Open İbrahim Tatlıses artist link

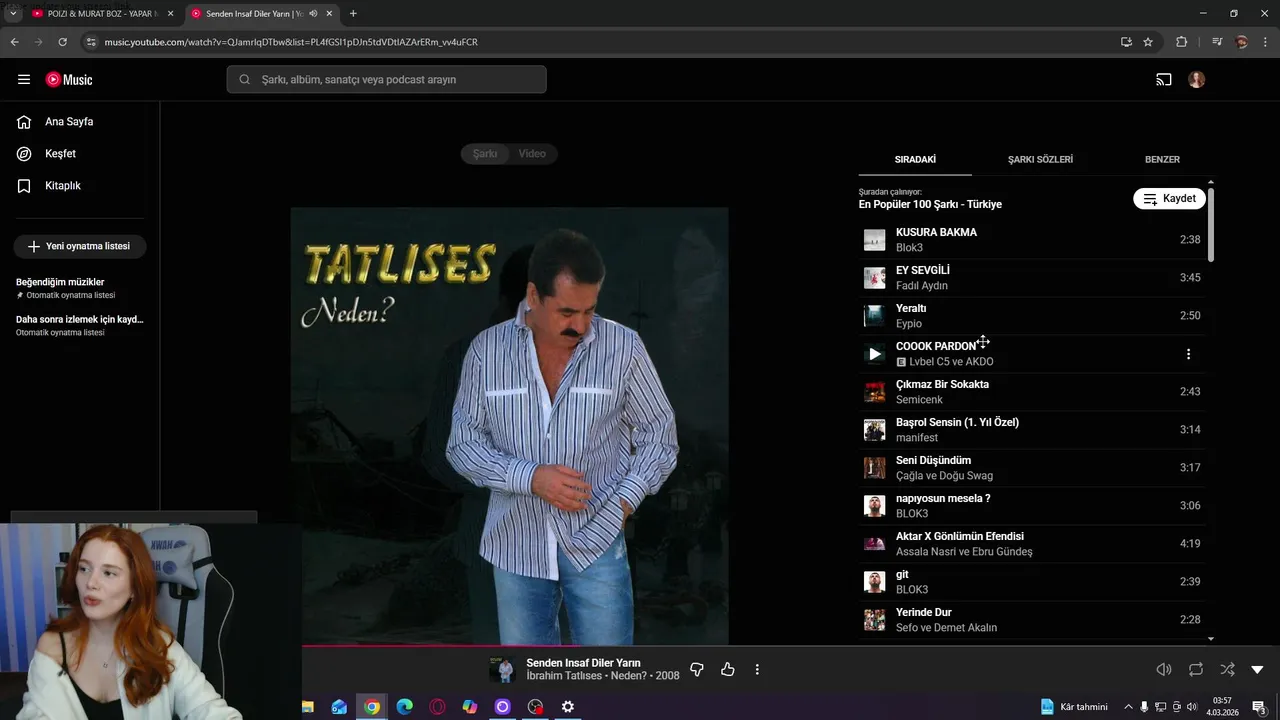564,676
